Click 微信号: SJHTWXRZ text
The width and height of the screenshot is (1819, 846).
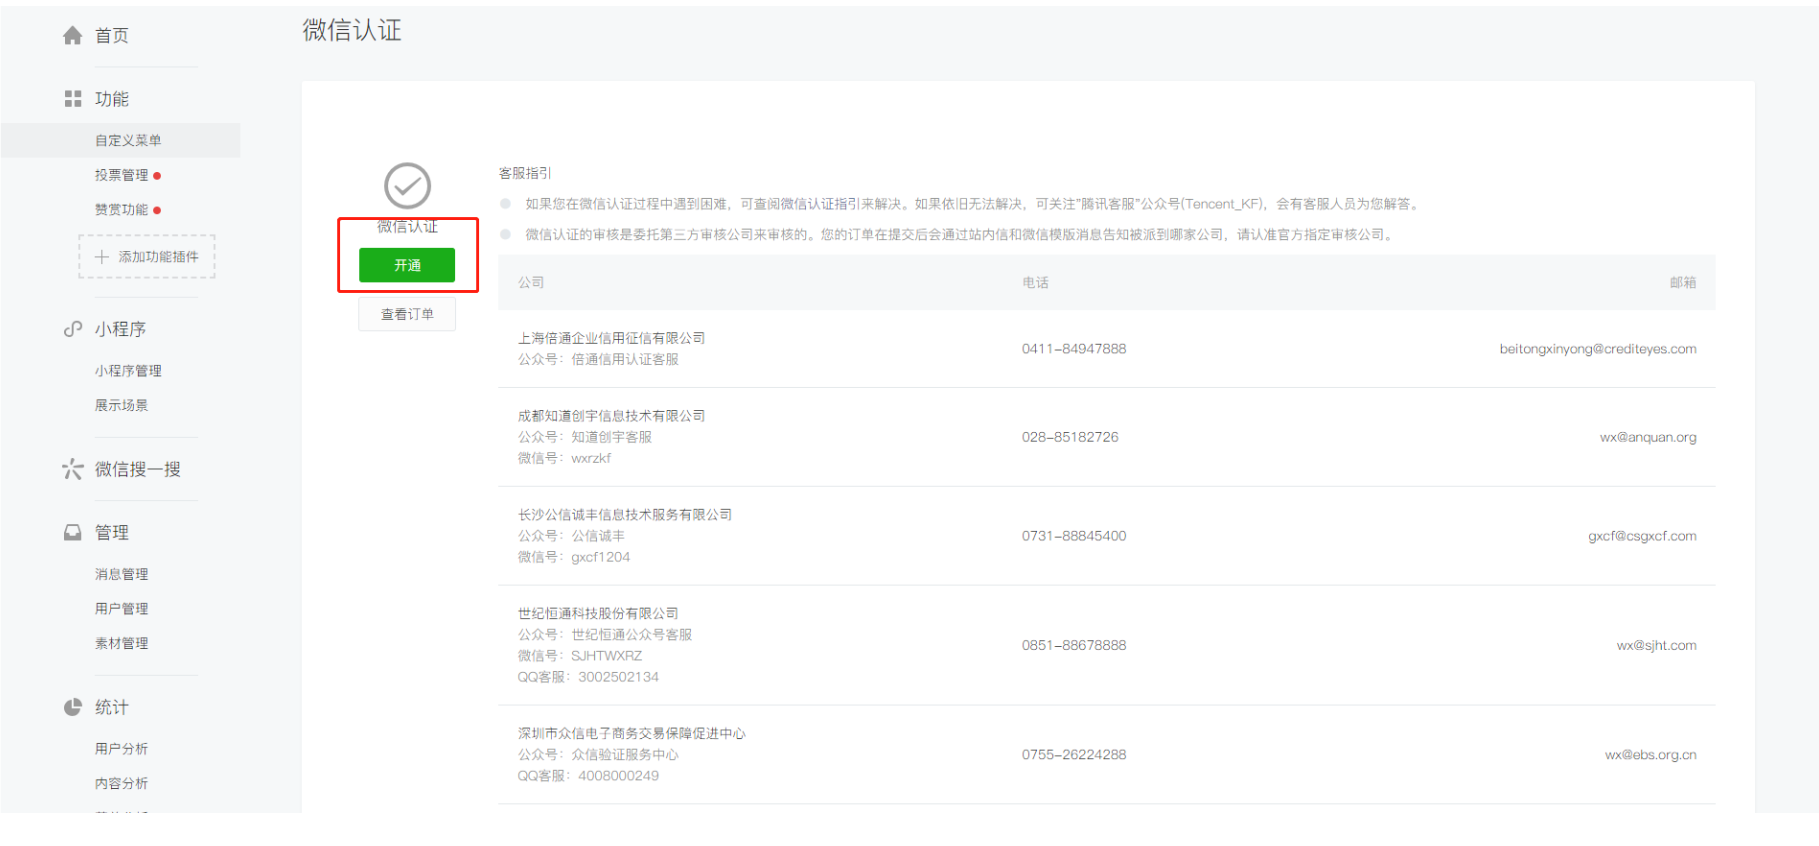(580, 656)
